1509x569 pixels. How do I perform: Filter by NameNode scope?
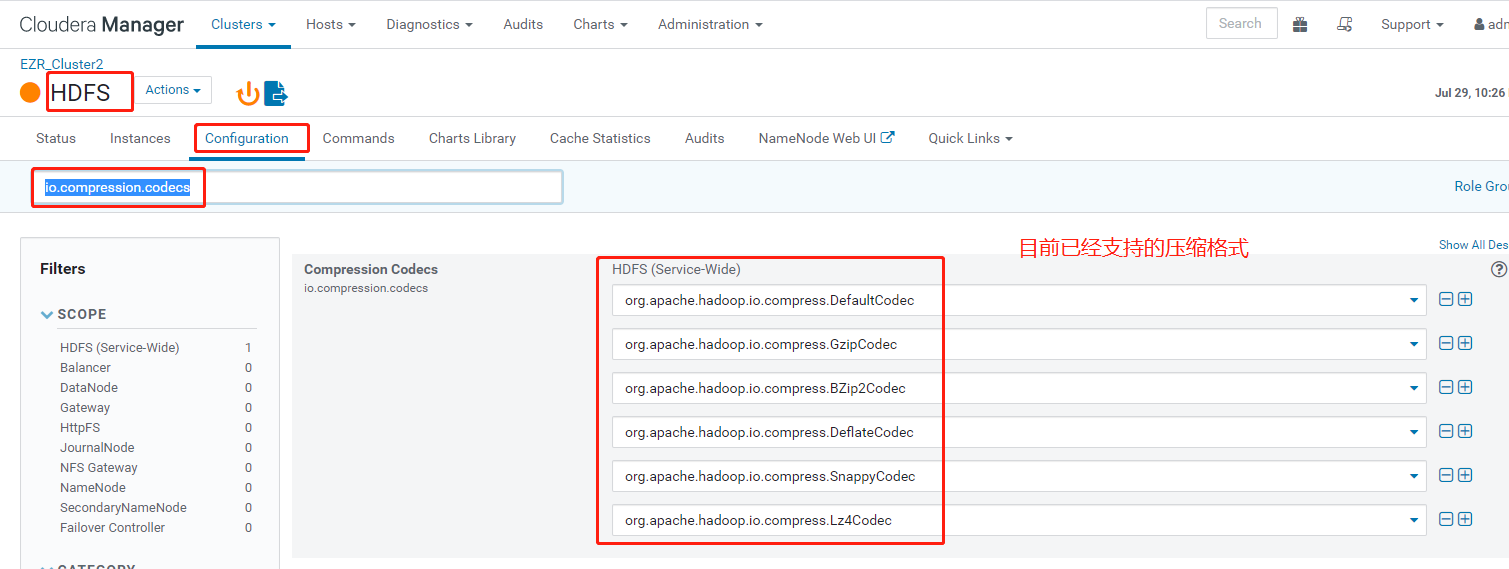(x=93, y=488)
